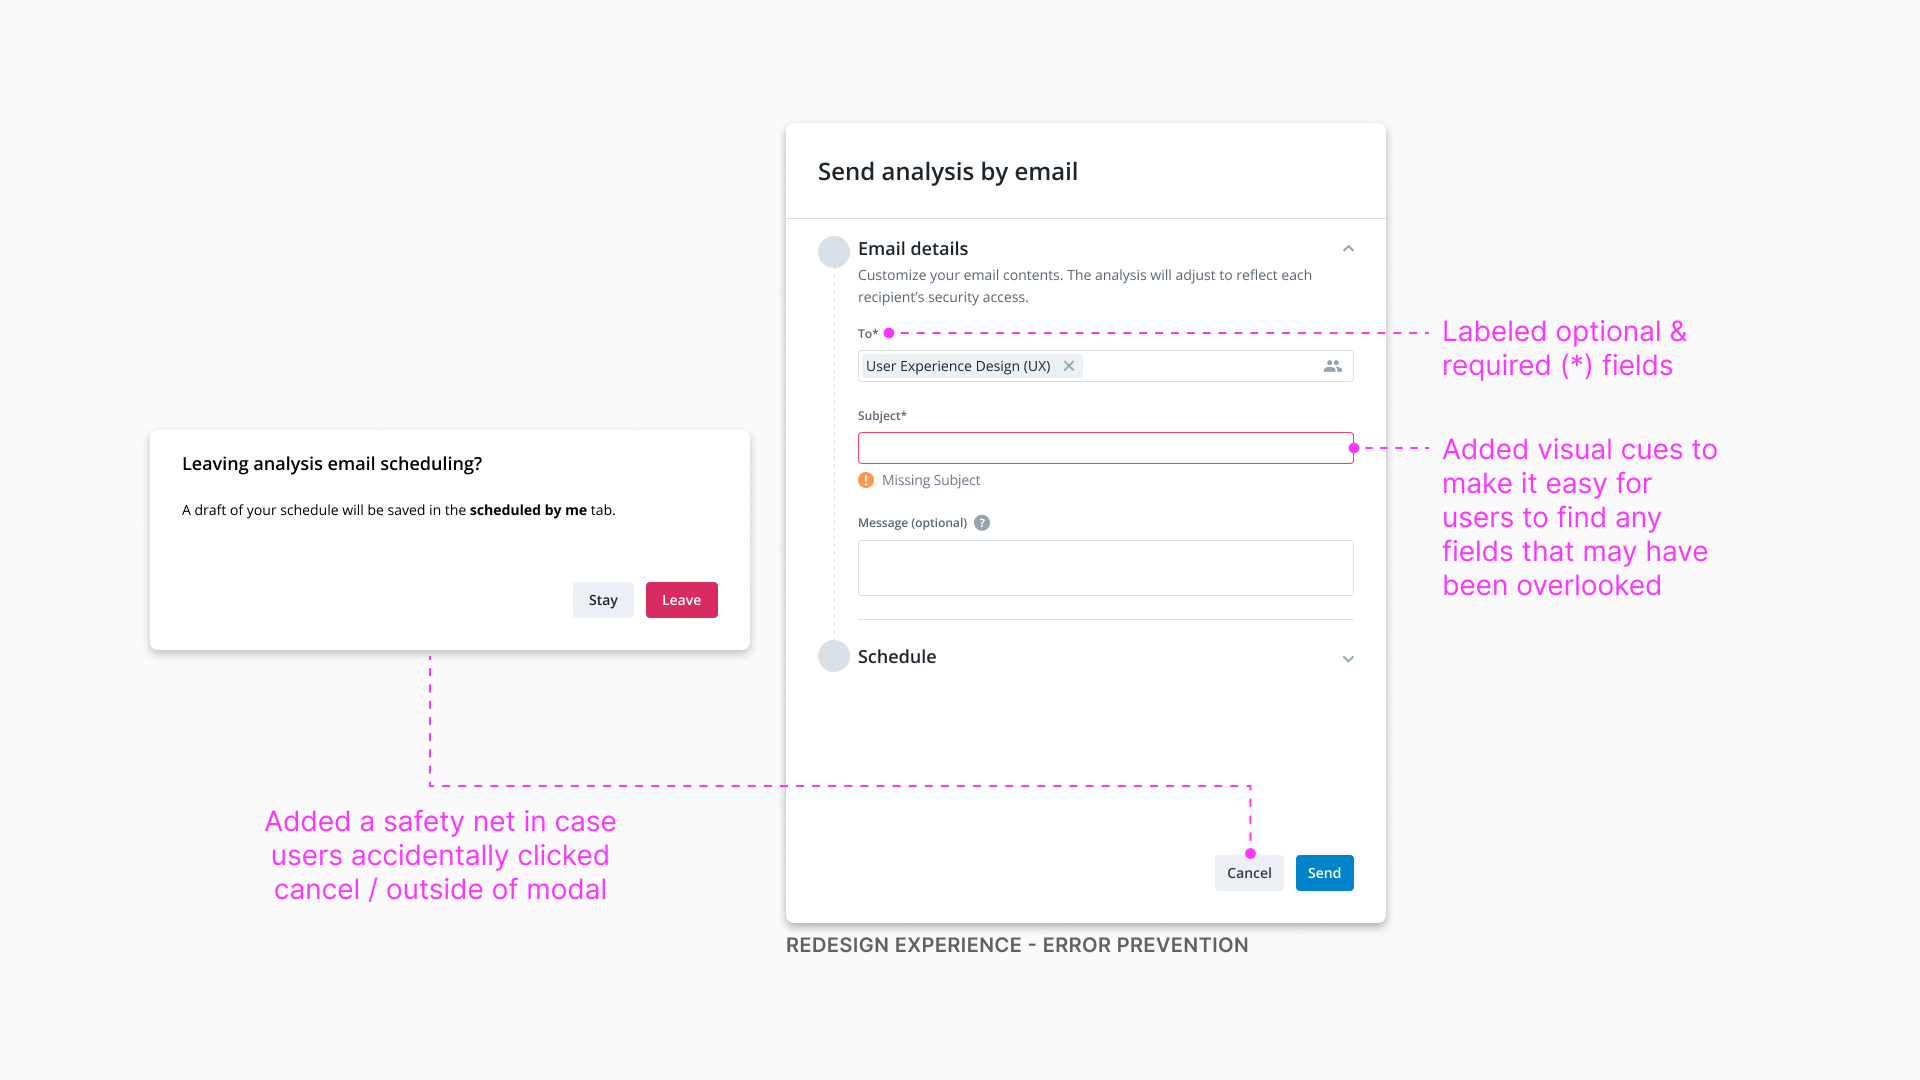Click the pink annotation dot above Cancel

pos(1250,853)
